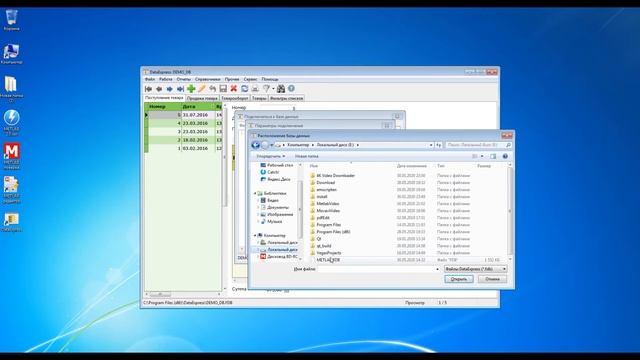Click Отмена button in file dialog

point(492,279)
